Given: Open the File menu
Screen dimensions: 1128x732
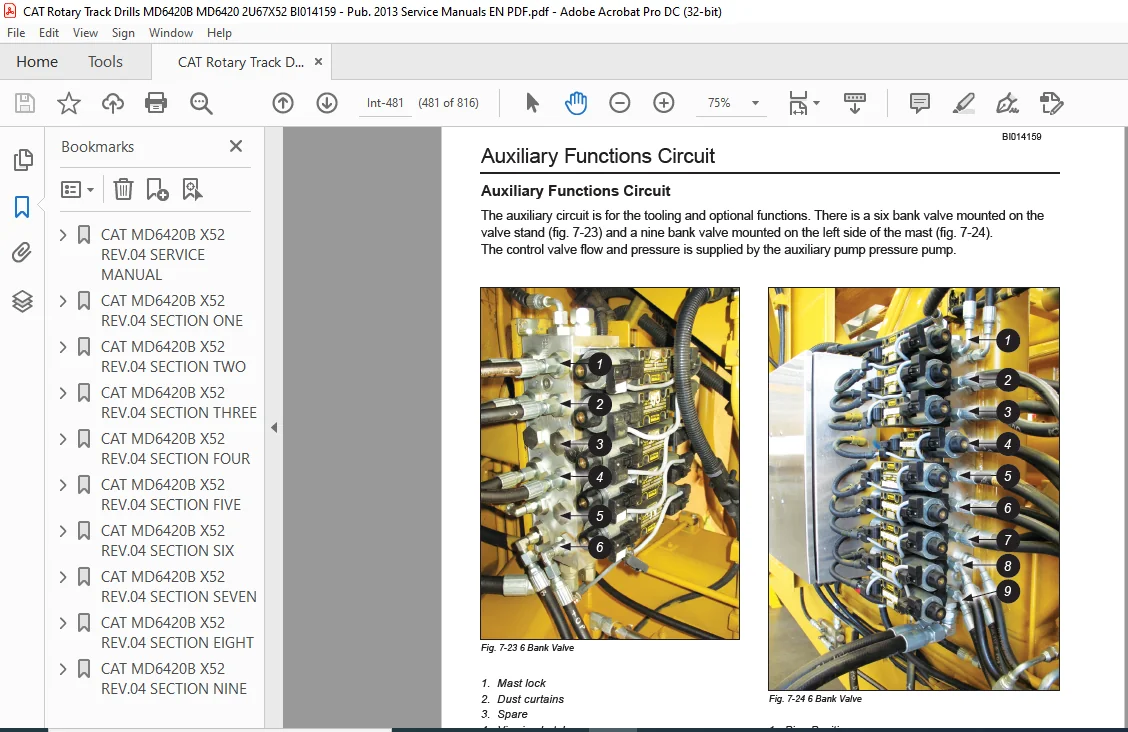Looking at the screenshot, I should (x=16, y=32).
